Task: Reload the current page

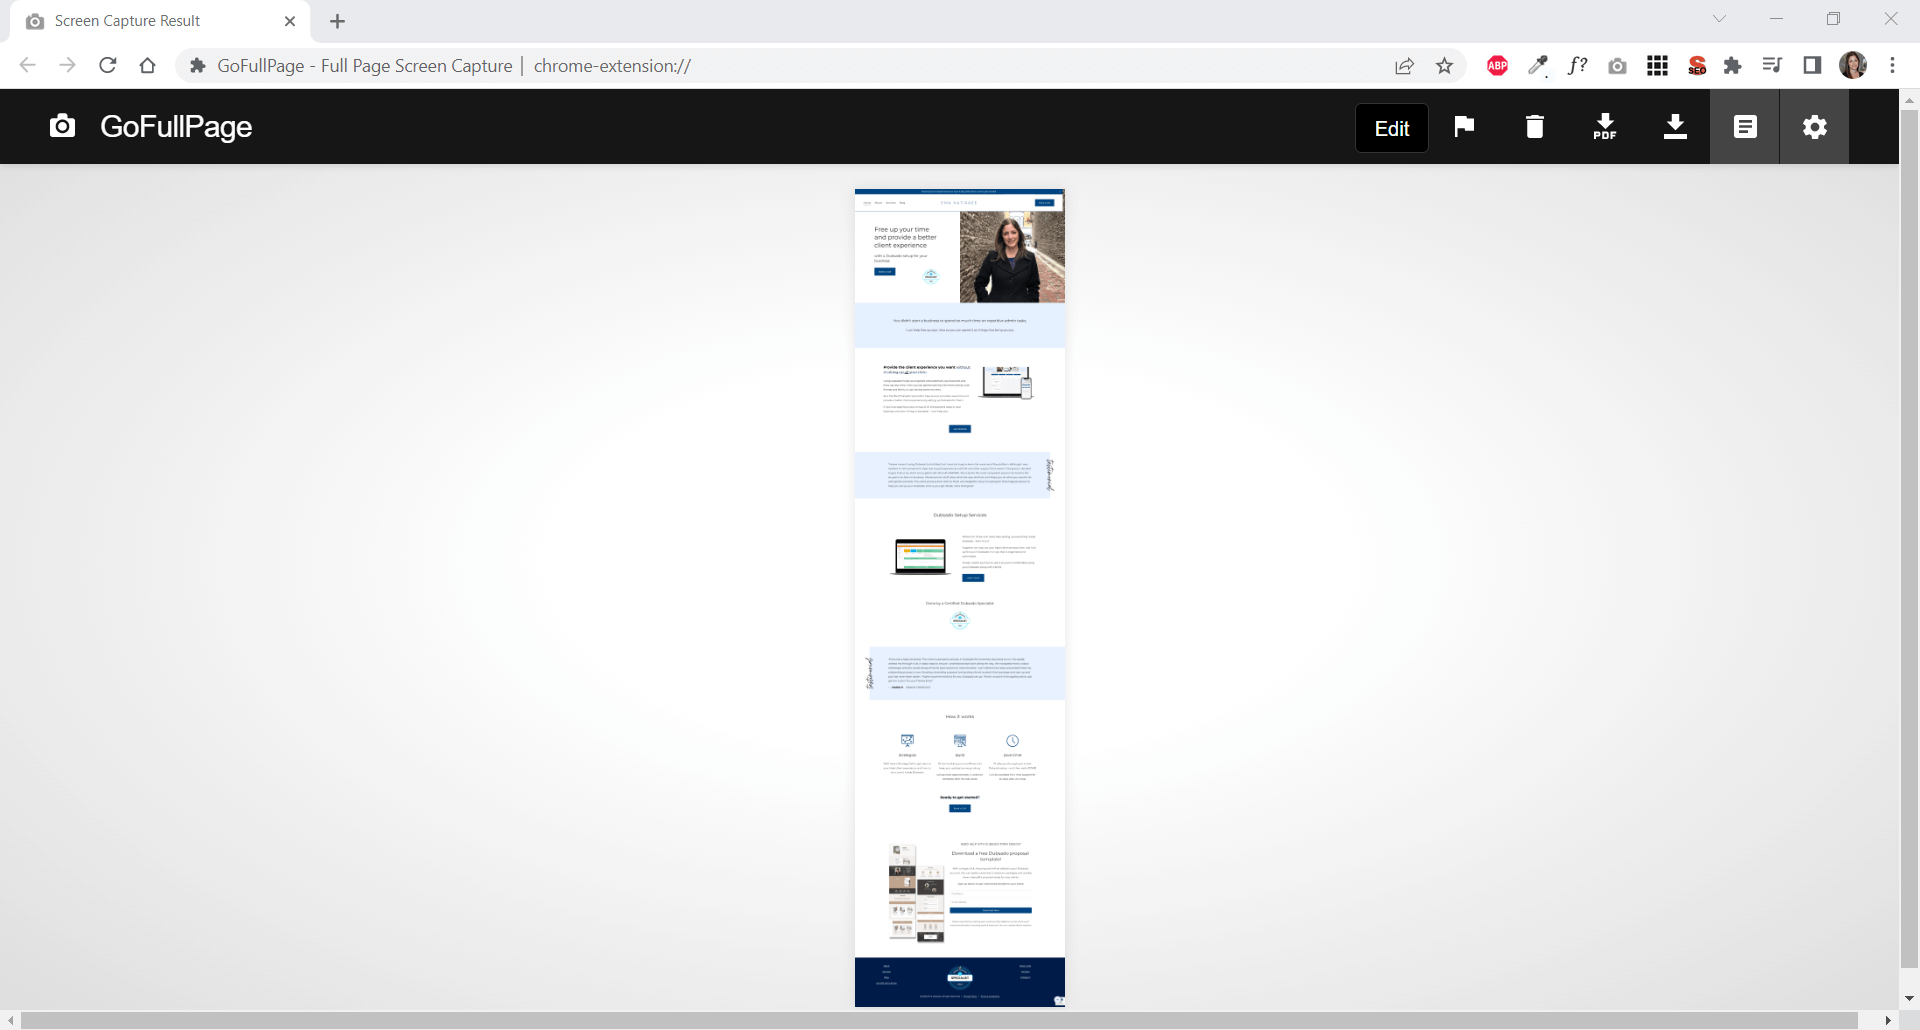Action: click(107, 65)
